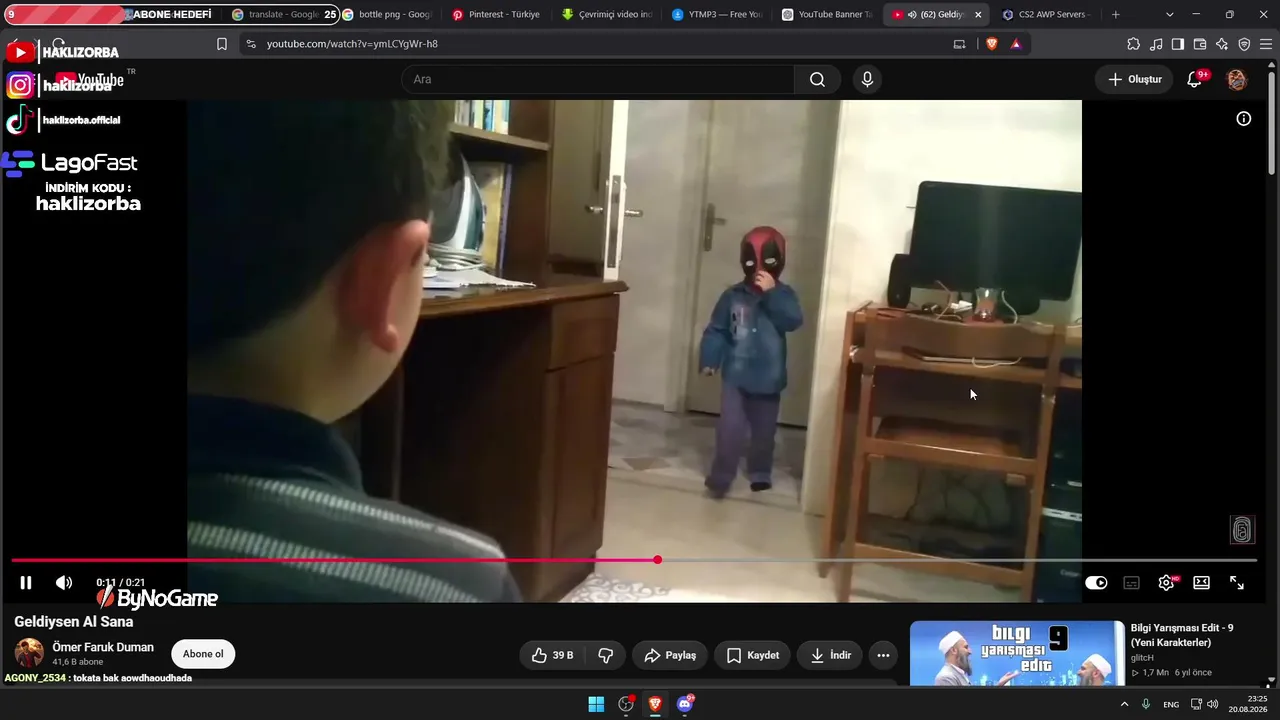Open the video settings gear
Screen dimensions: 1280x720
tap(1166, 583)
